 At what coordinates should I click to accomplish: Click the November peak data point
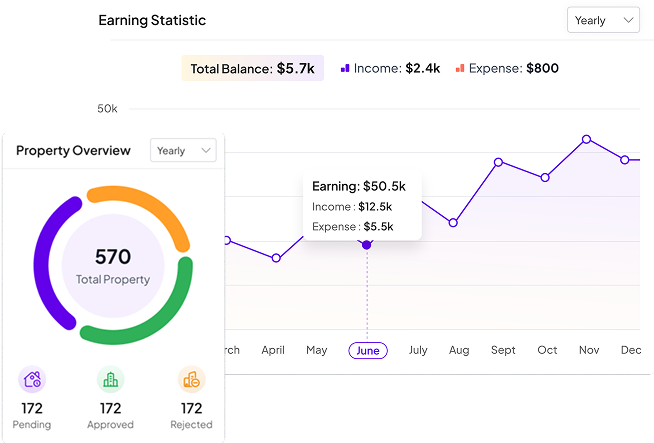[587, 139]
